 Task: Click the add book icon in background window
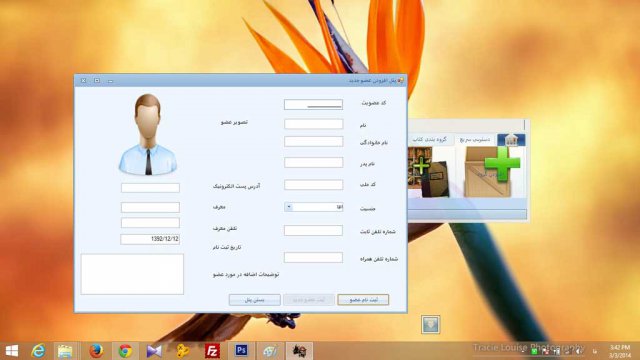429,172
